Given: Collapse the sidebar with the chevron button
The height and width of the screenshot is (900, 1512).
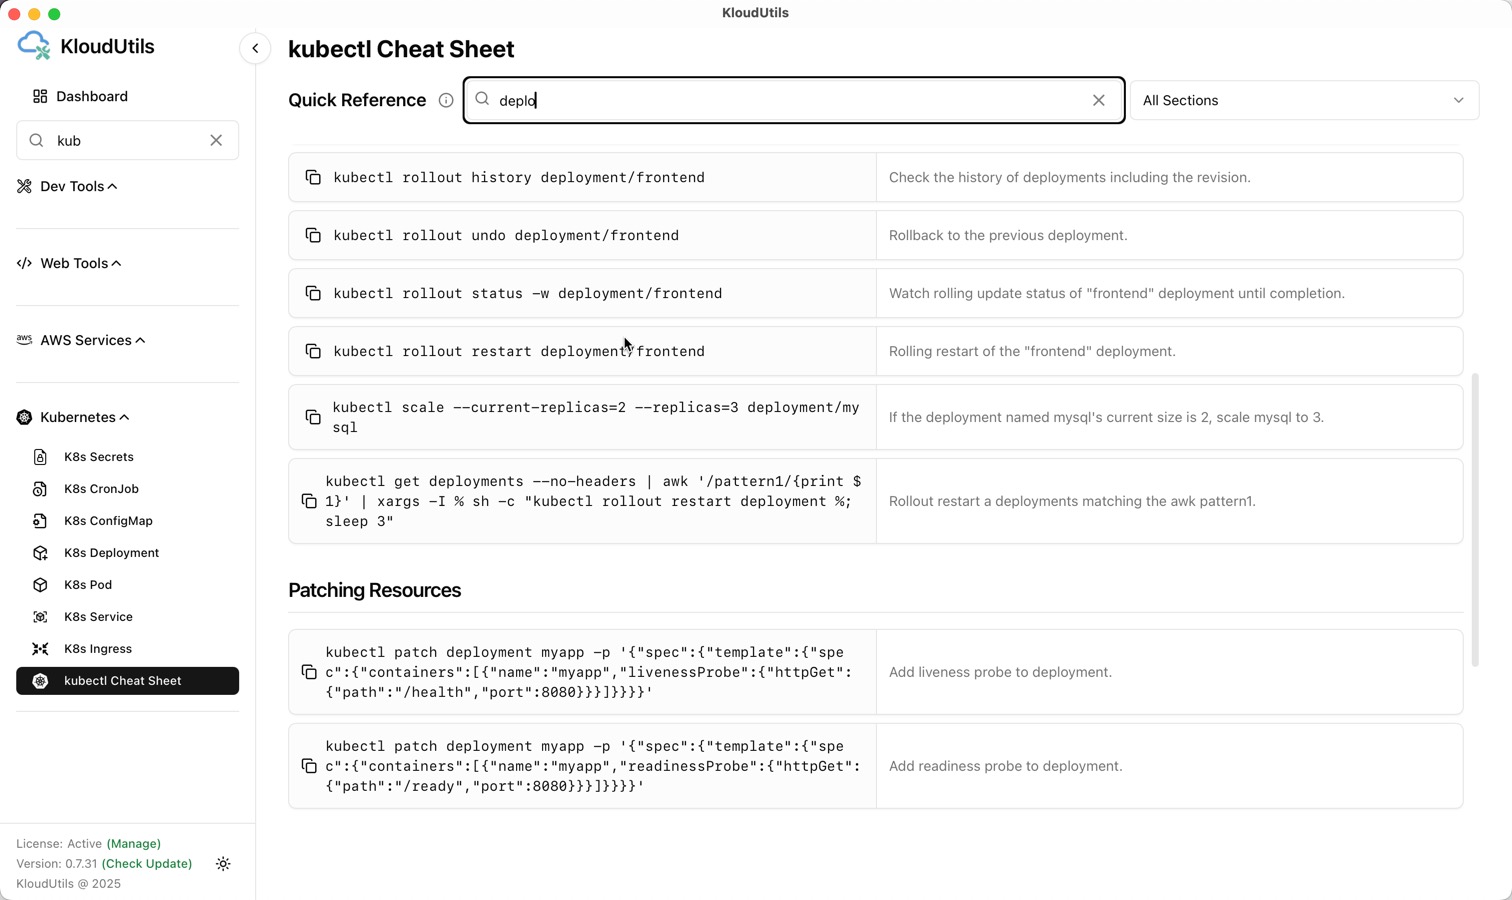Looking at the screenshot, I should click(255, 48).
